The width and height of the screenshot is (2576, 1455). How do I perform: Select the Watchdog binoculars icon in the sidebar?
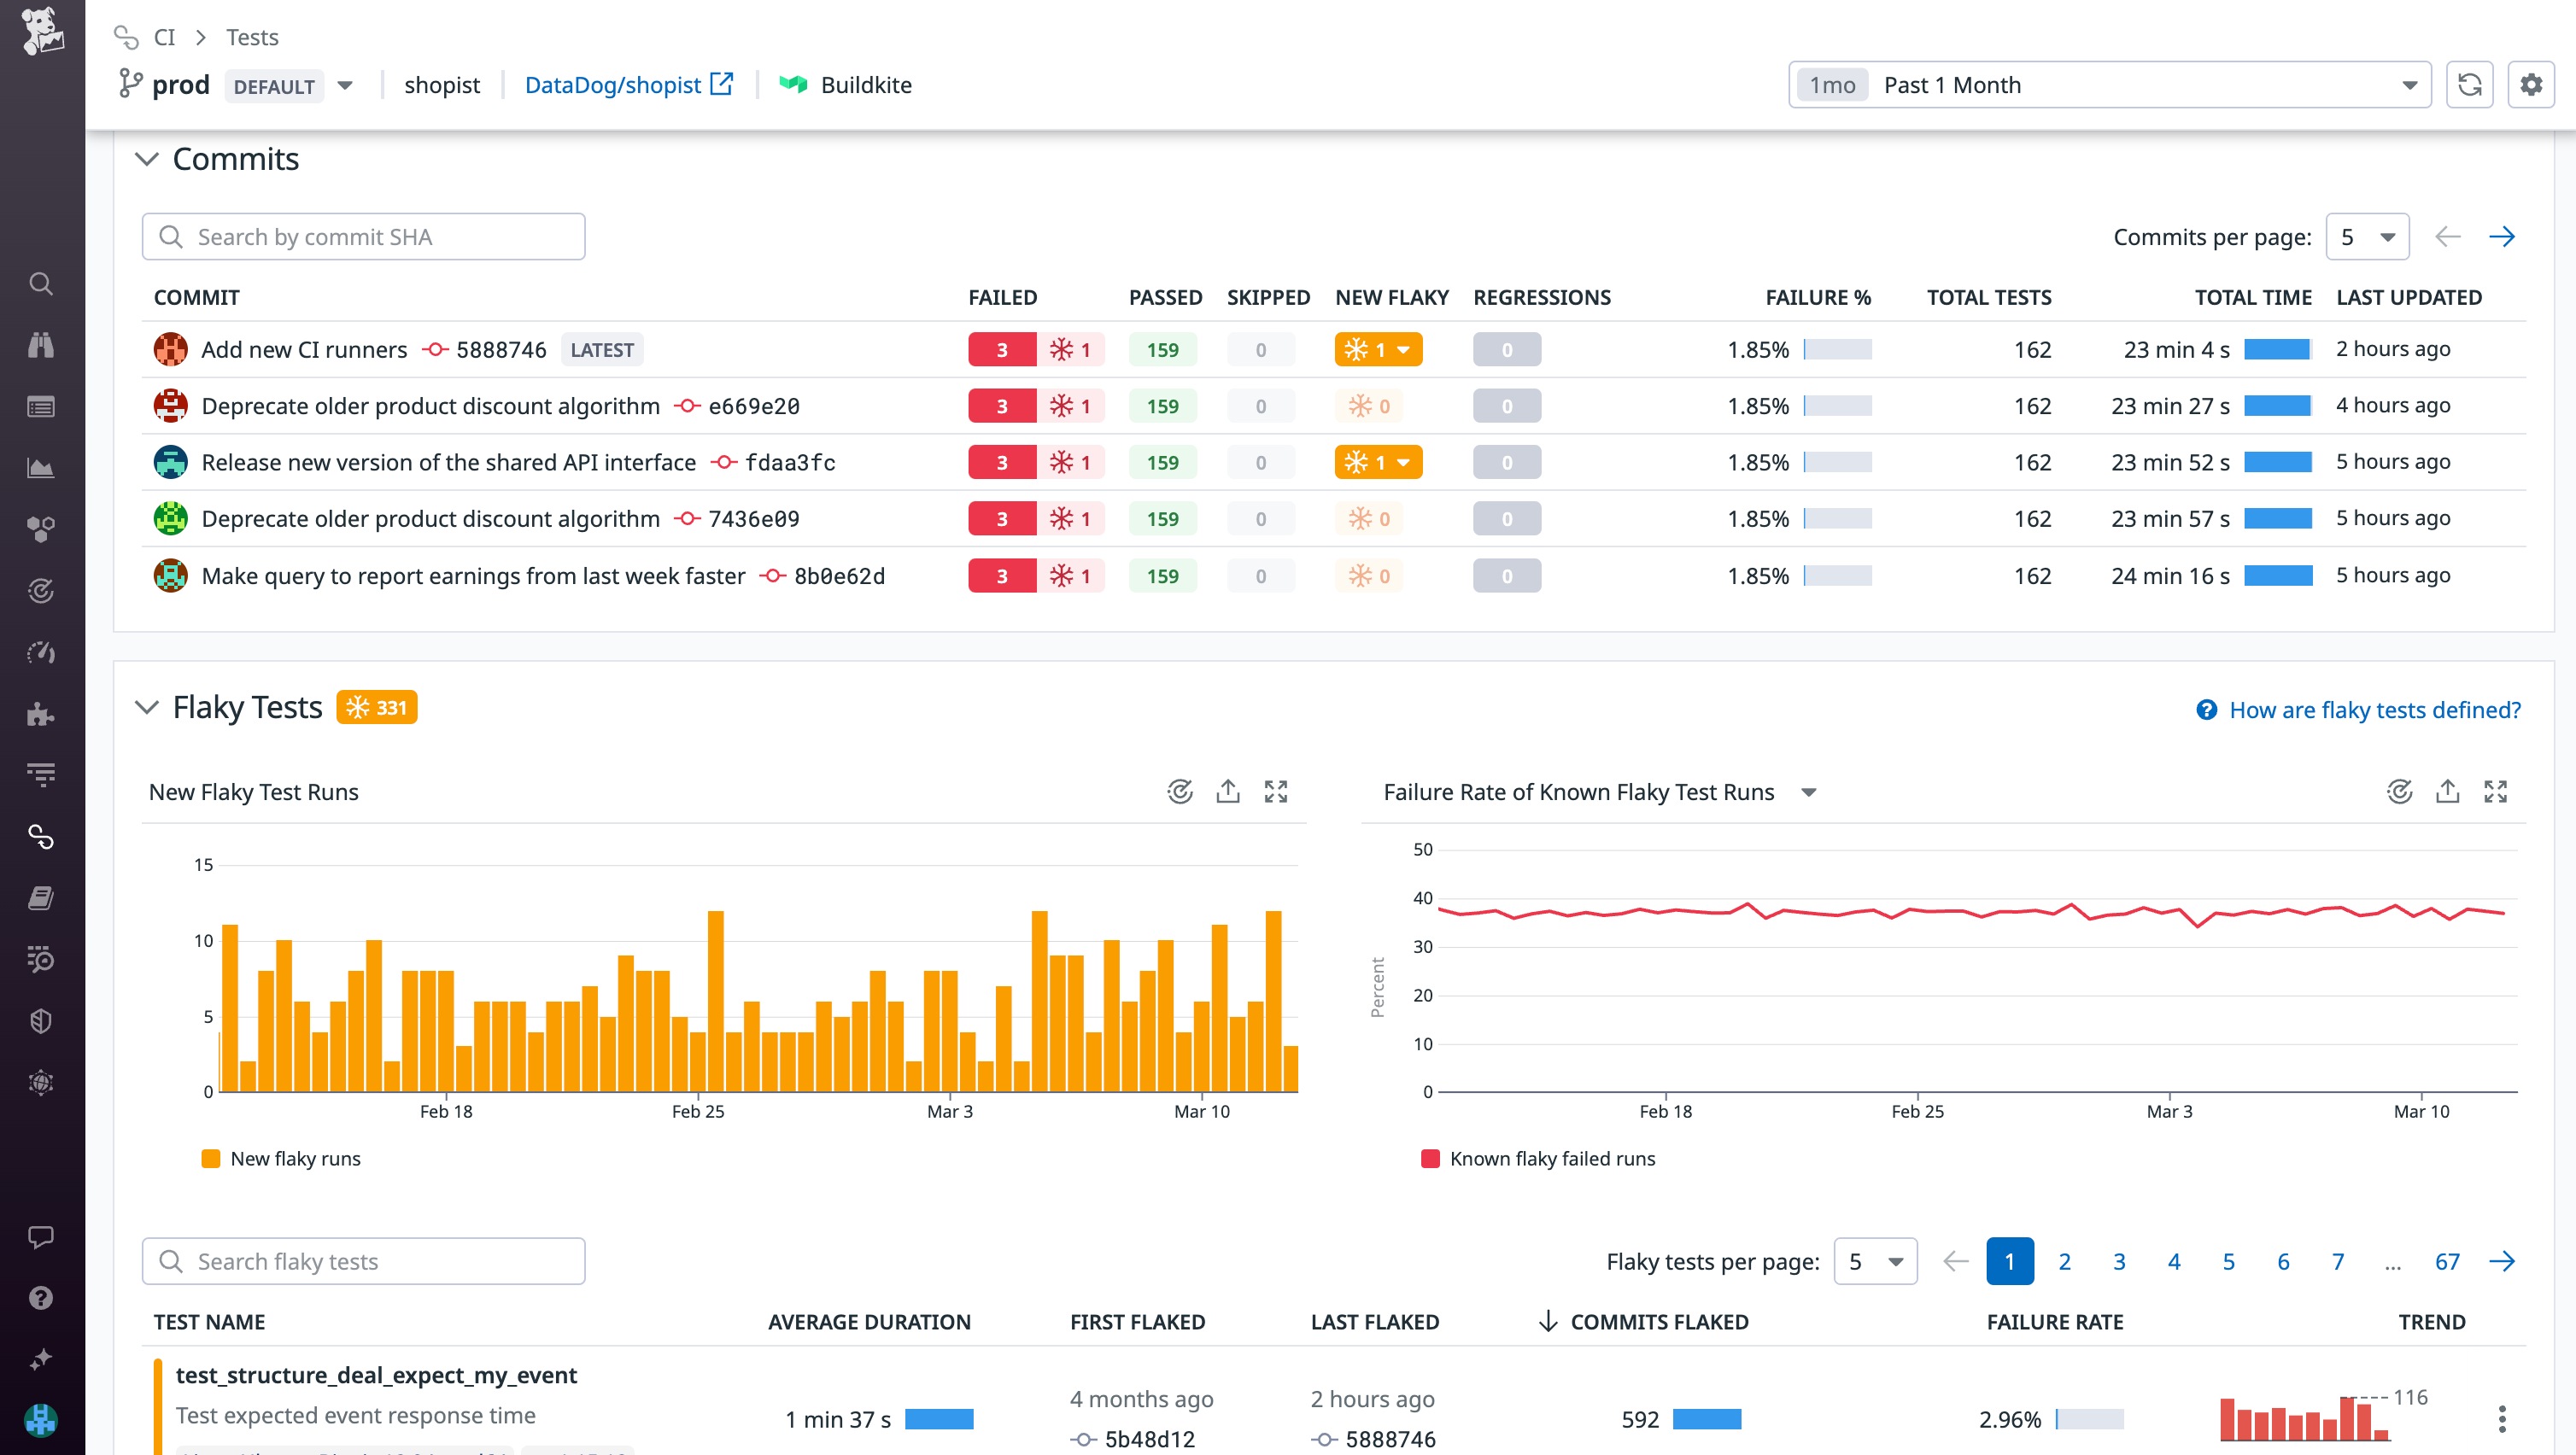40,345
